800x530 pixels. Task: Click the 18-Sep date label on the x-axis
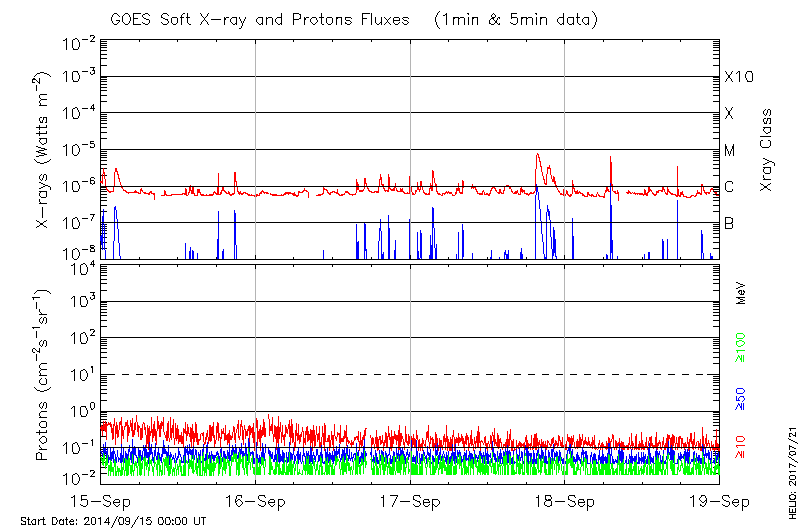pos(565,501)
